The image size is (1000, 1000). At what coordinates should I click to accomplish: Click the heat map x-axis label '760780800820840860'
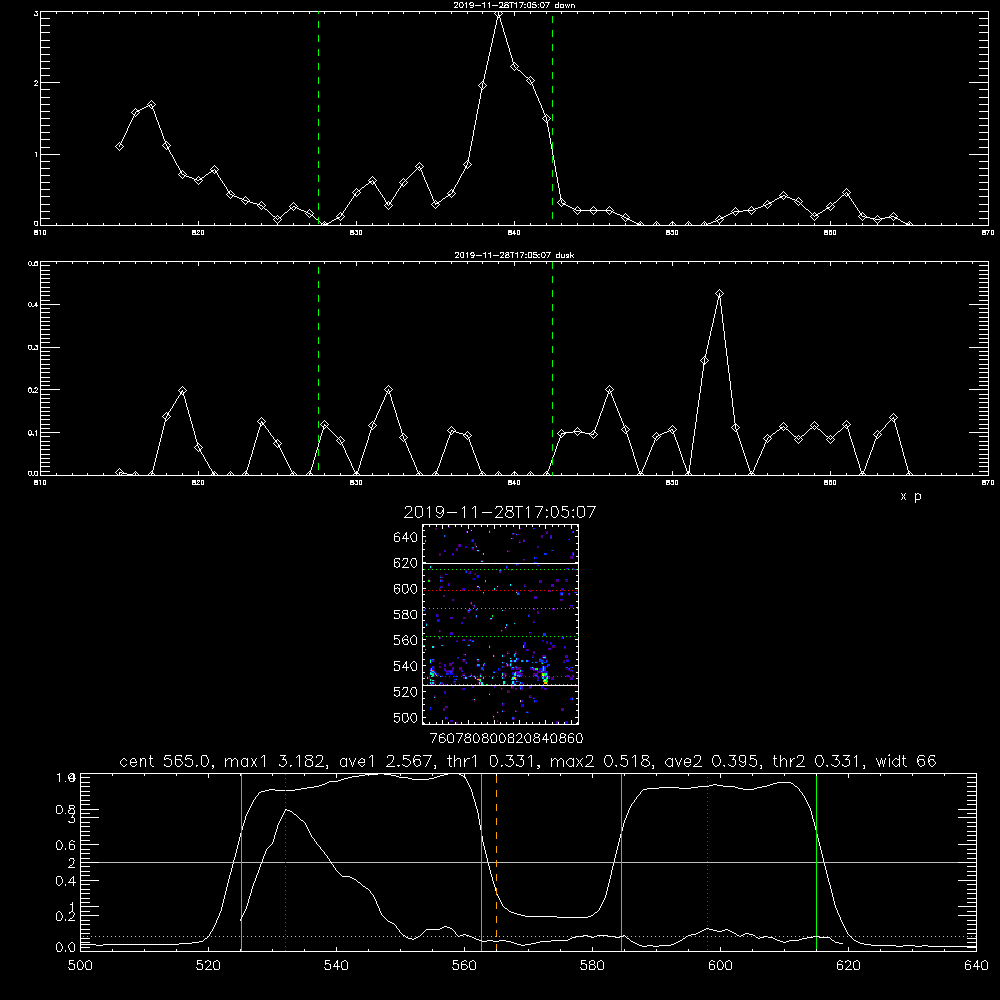pyautogui.click(x=506, y=739)
